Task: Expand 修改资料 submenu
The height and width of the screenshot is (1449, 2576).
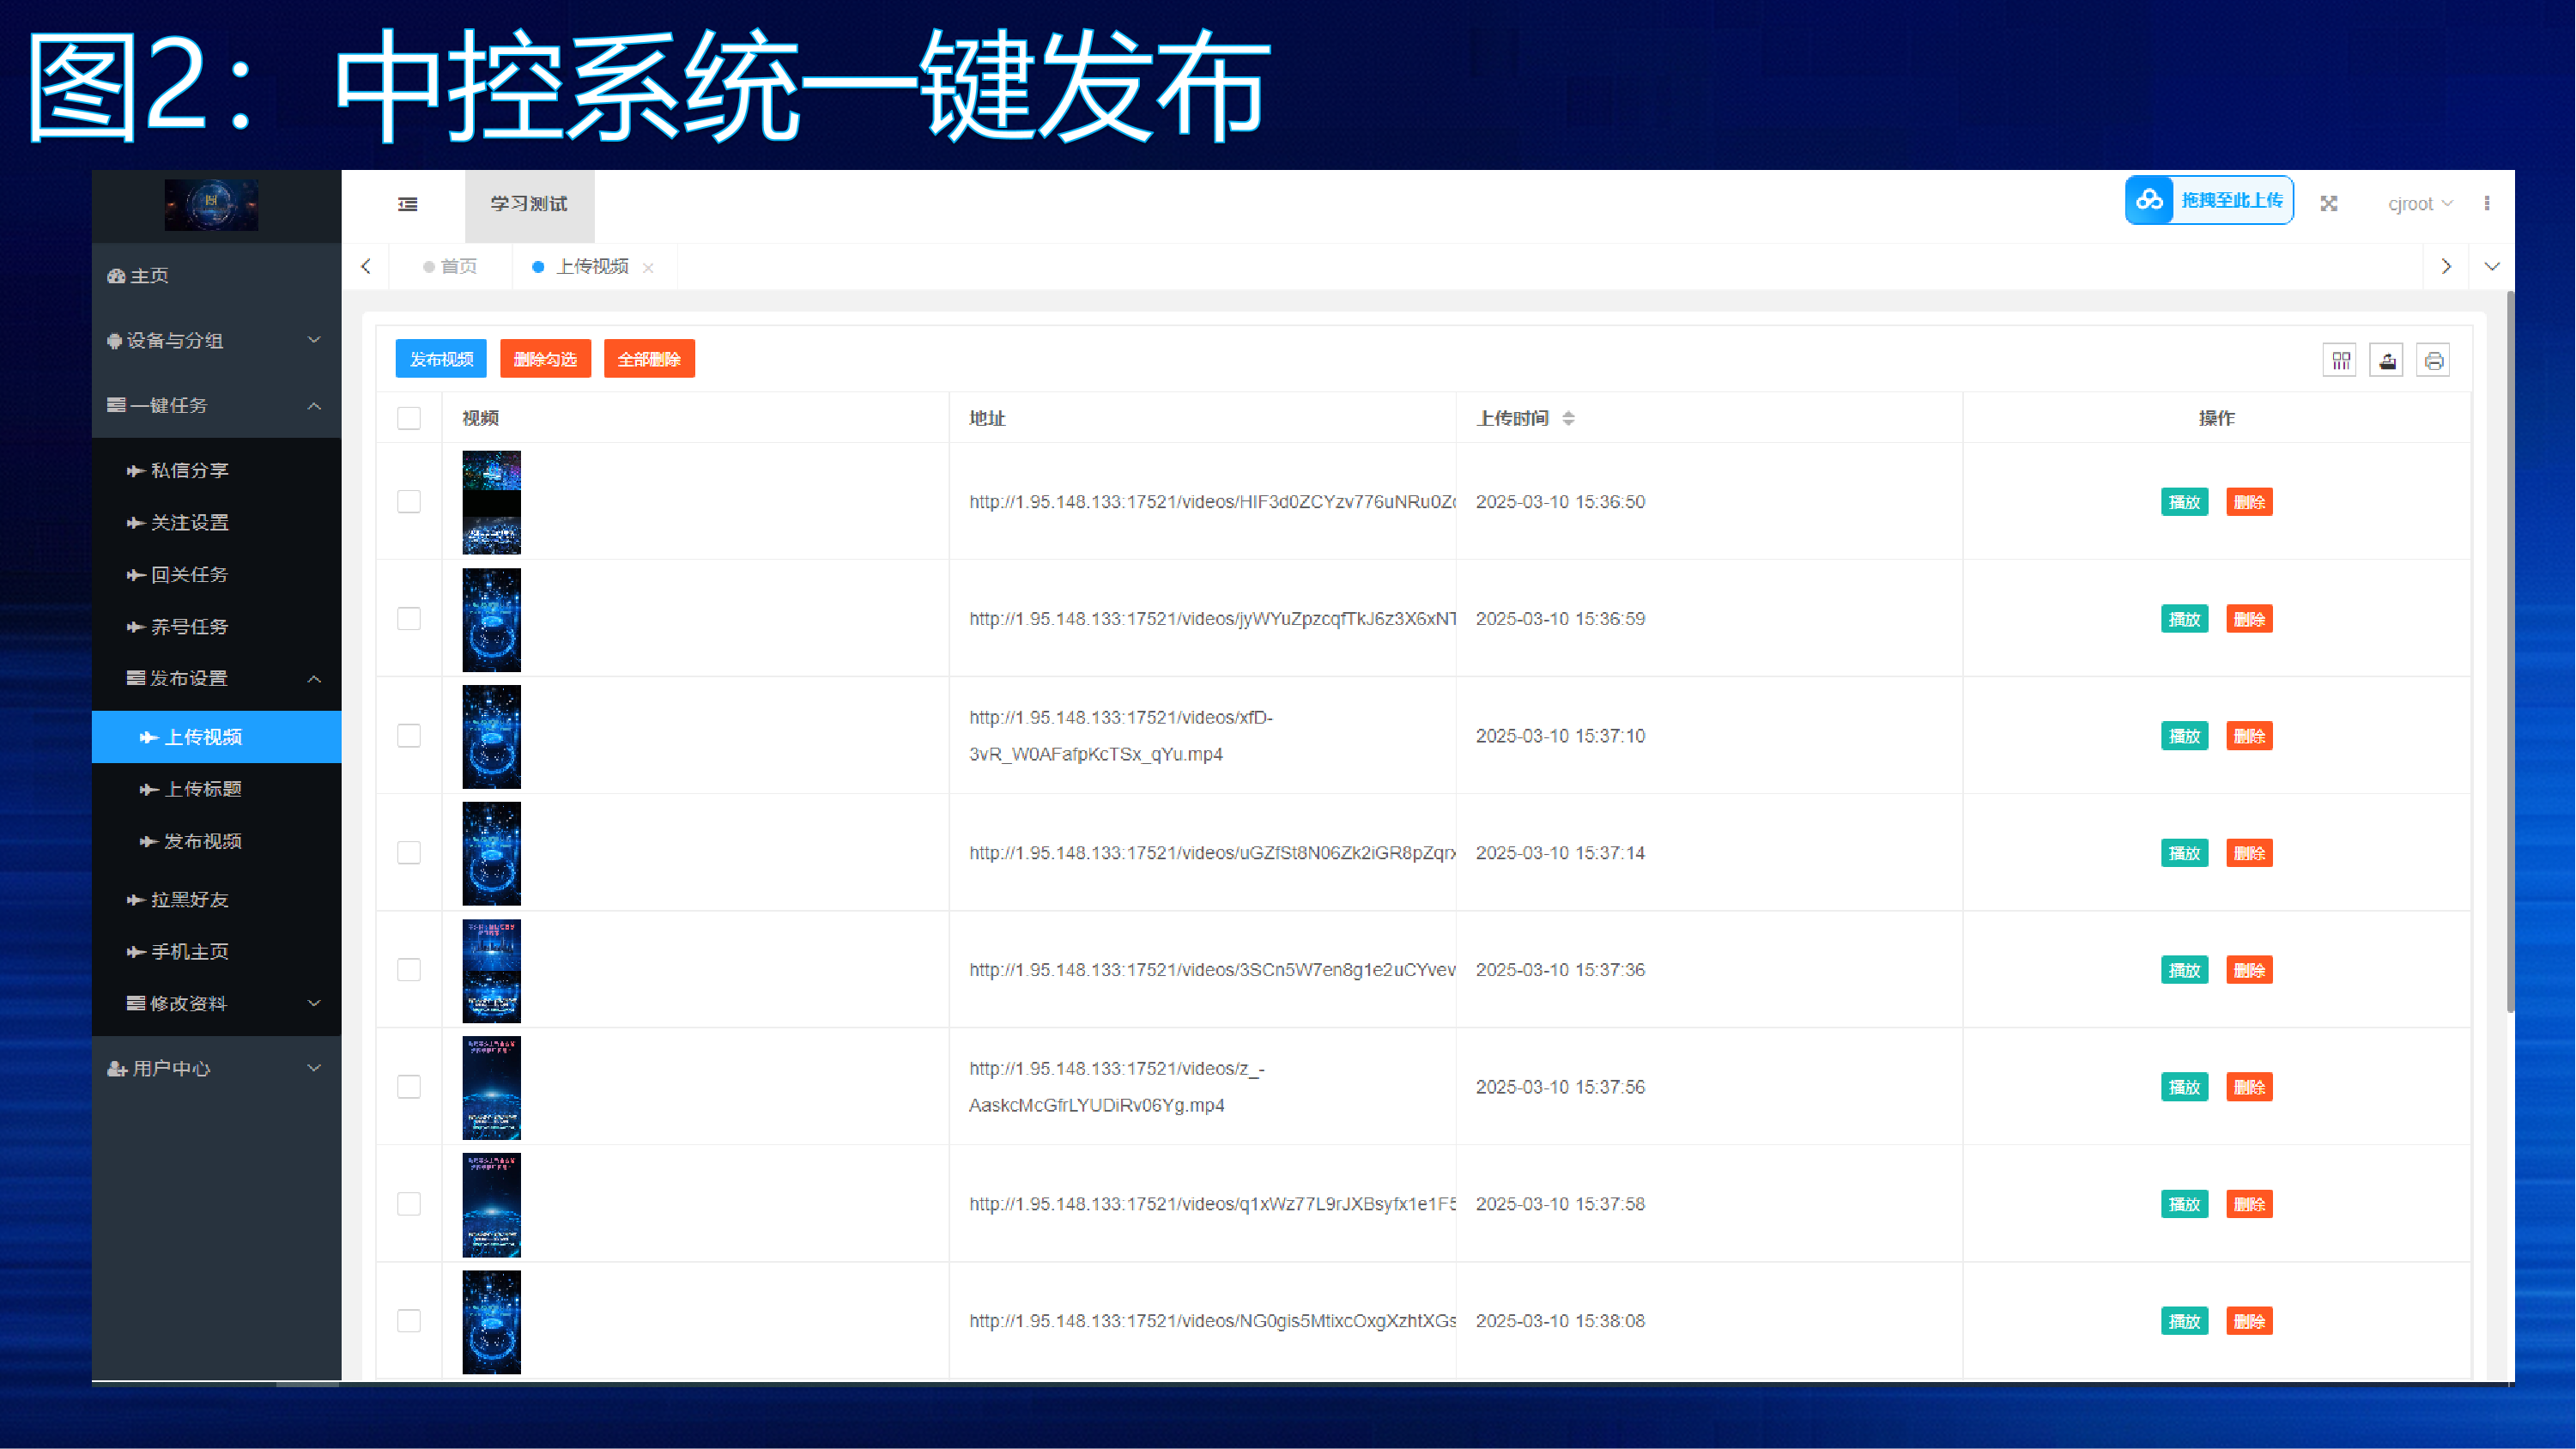Action: pos(217,1003)
